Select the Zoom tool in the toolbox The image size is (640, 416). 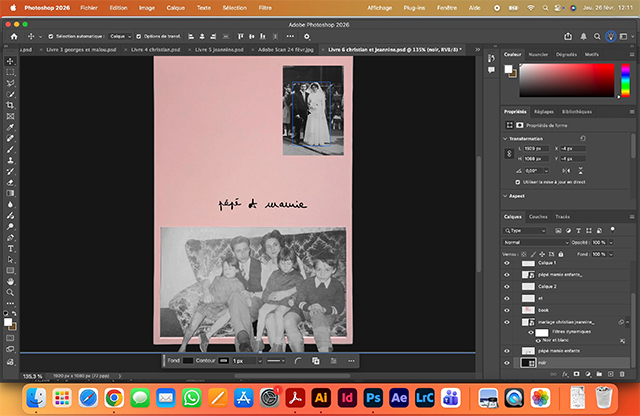(11, 293)
